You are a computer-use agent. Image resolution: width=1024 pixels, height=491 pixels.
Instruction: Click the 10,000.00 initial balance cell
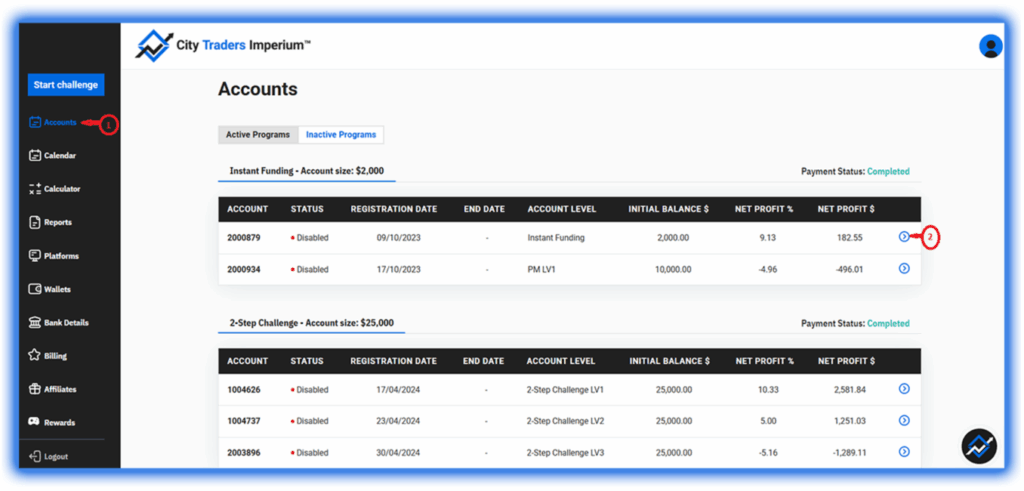(x=673, y=269)
